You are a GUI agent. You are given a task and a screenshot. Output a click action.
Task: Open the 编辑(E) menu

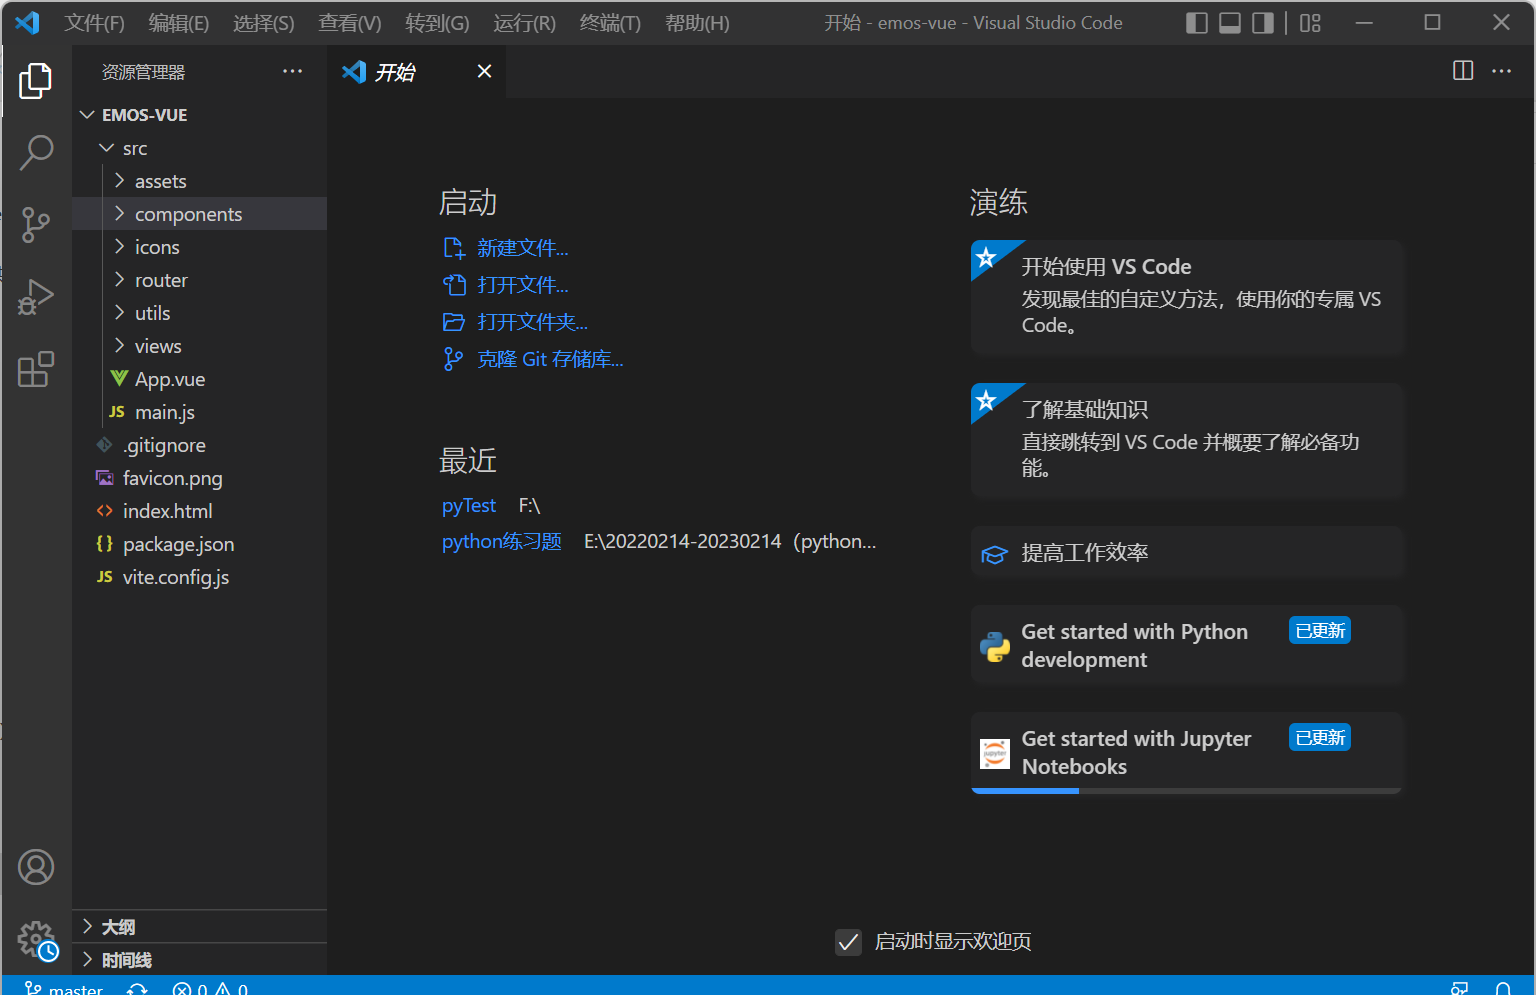pyautogui.click(x=179, y=23)
